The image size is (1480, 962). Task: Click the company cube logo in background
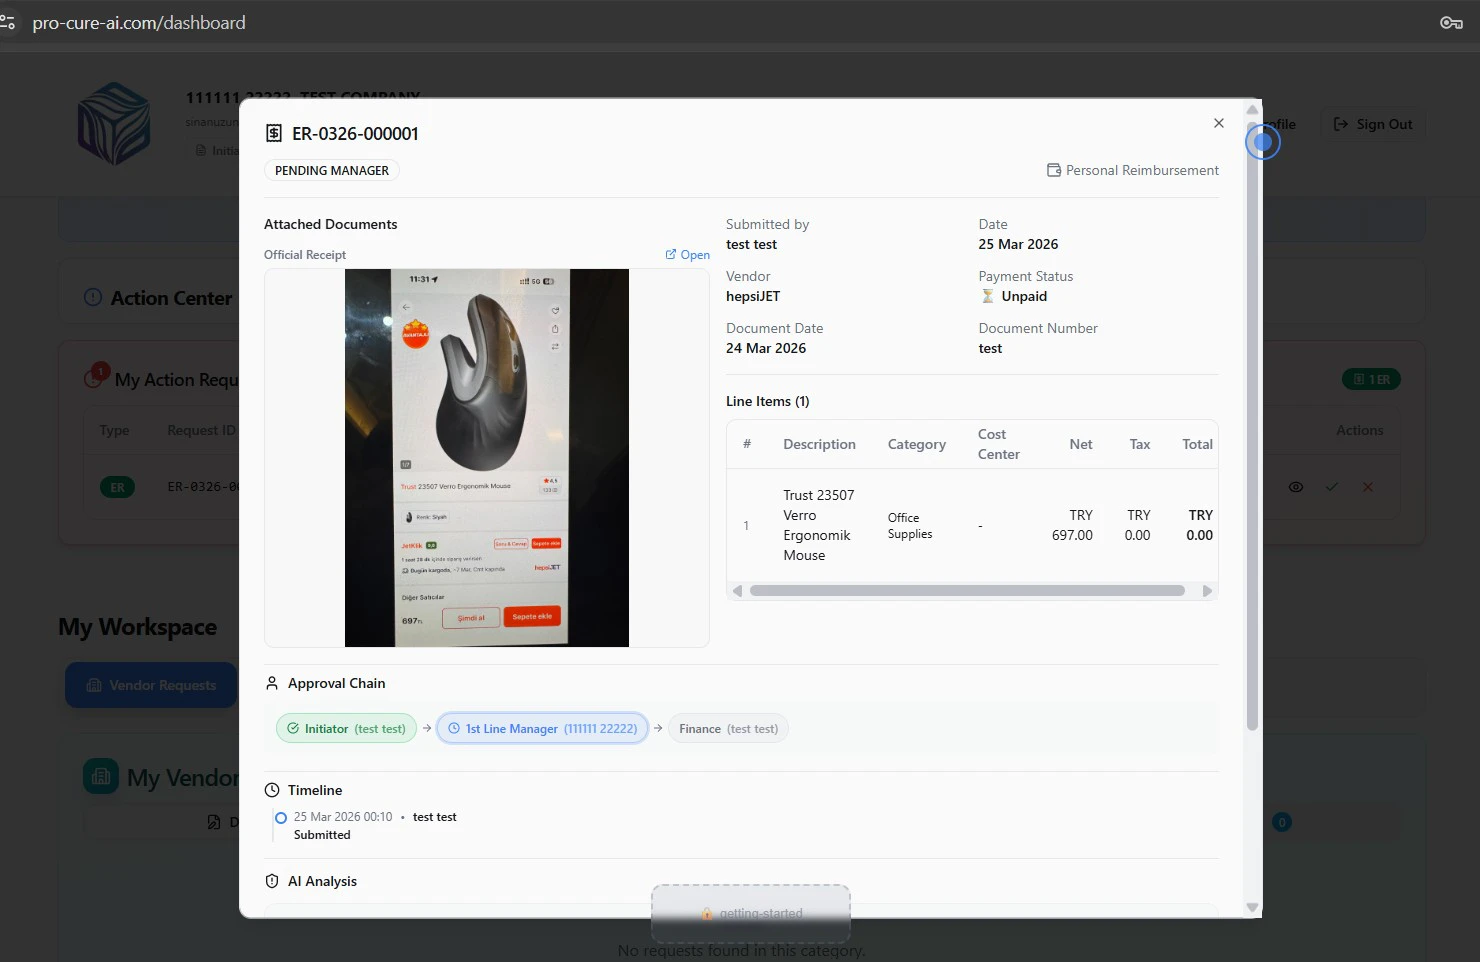pyautogui.click(x=114, y=123)
